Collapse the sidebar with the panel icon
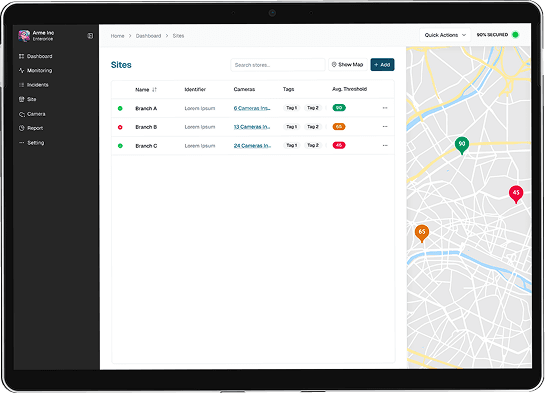Screen dimensions: 545x394 pos(90,36)
